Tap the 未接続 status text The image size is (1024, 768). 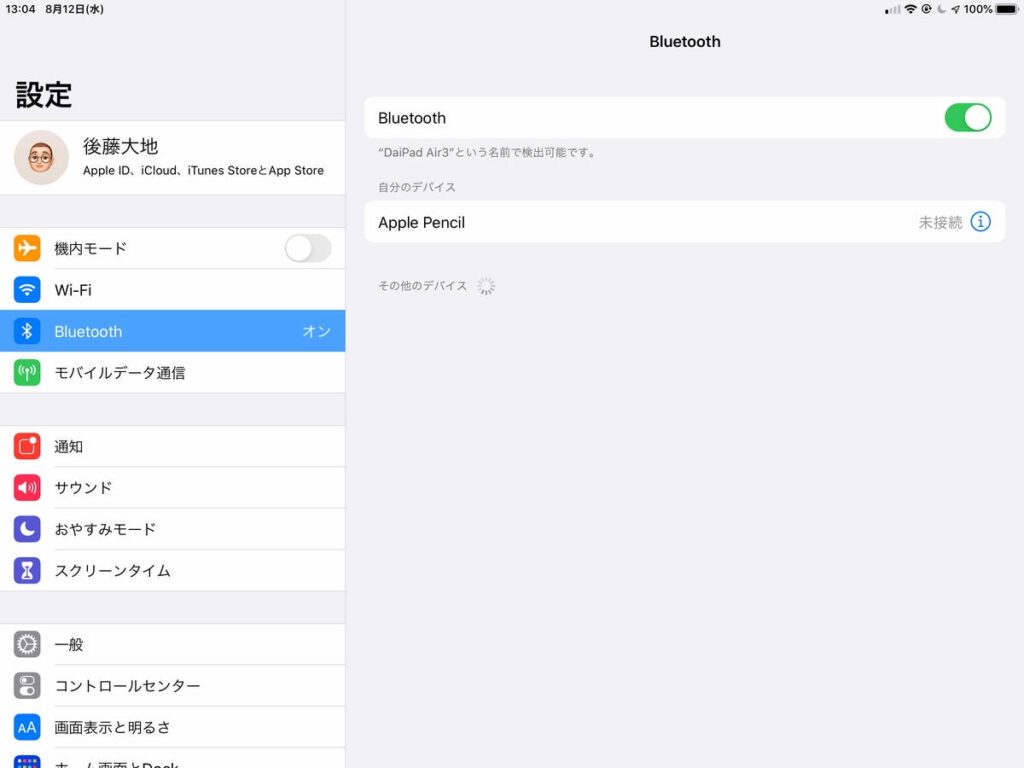coord(940,223)
